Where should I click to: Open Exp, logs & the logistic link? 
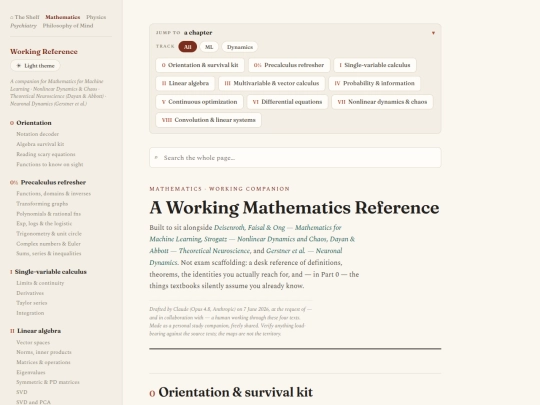coord(44,224)
